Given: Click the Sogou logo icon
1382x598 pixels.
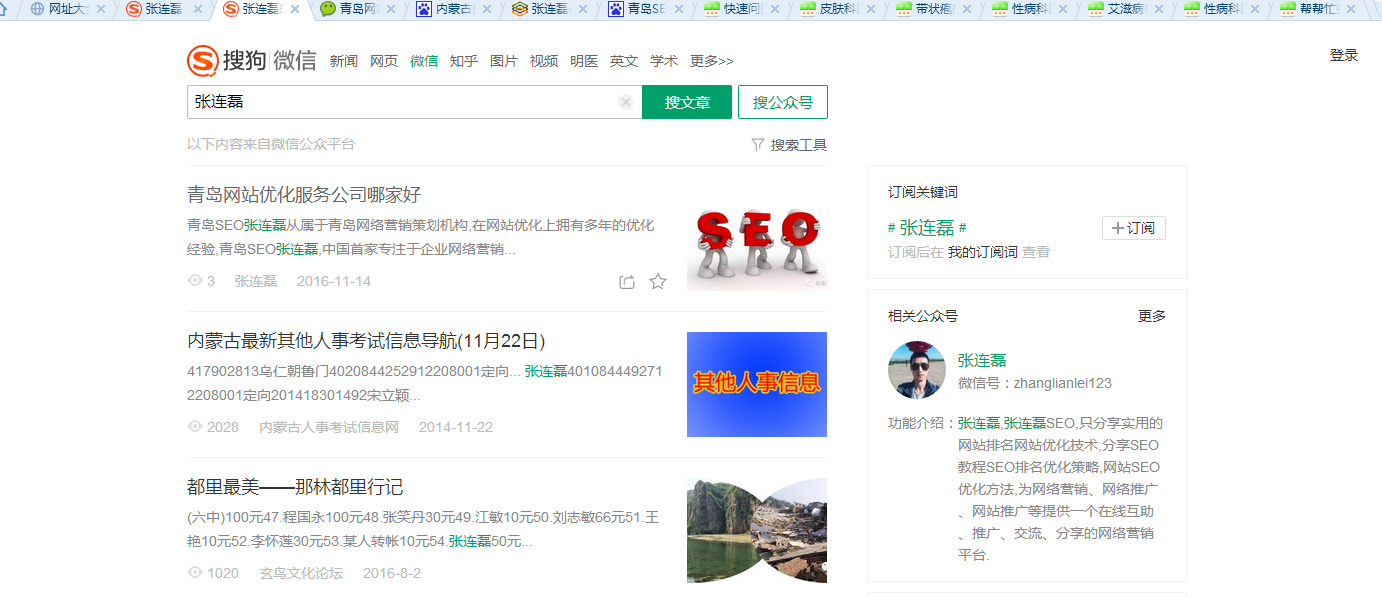Looking at the screenshot, I should (x=202, y=61).
